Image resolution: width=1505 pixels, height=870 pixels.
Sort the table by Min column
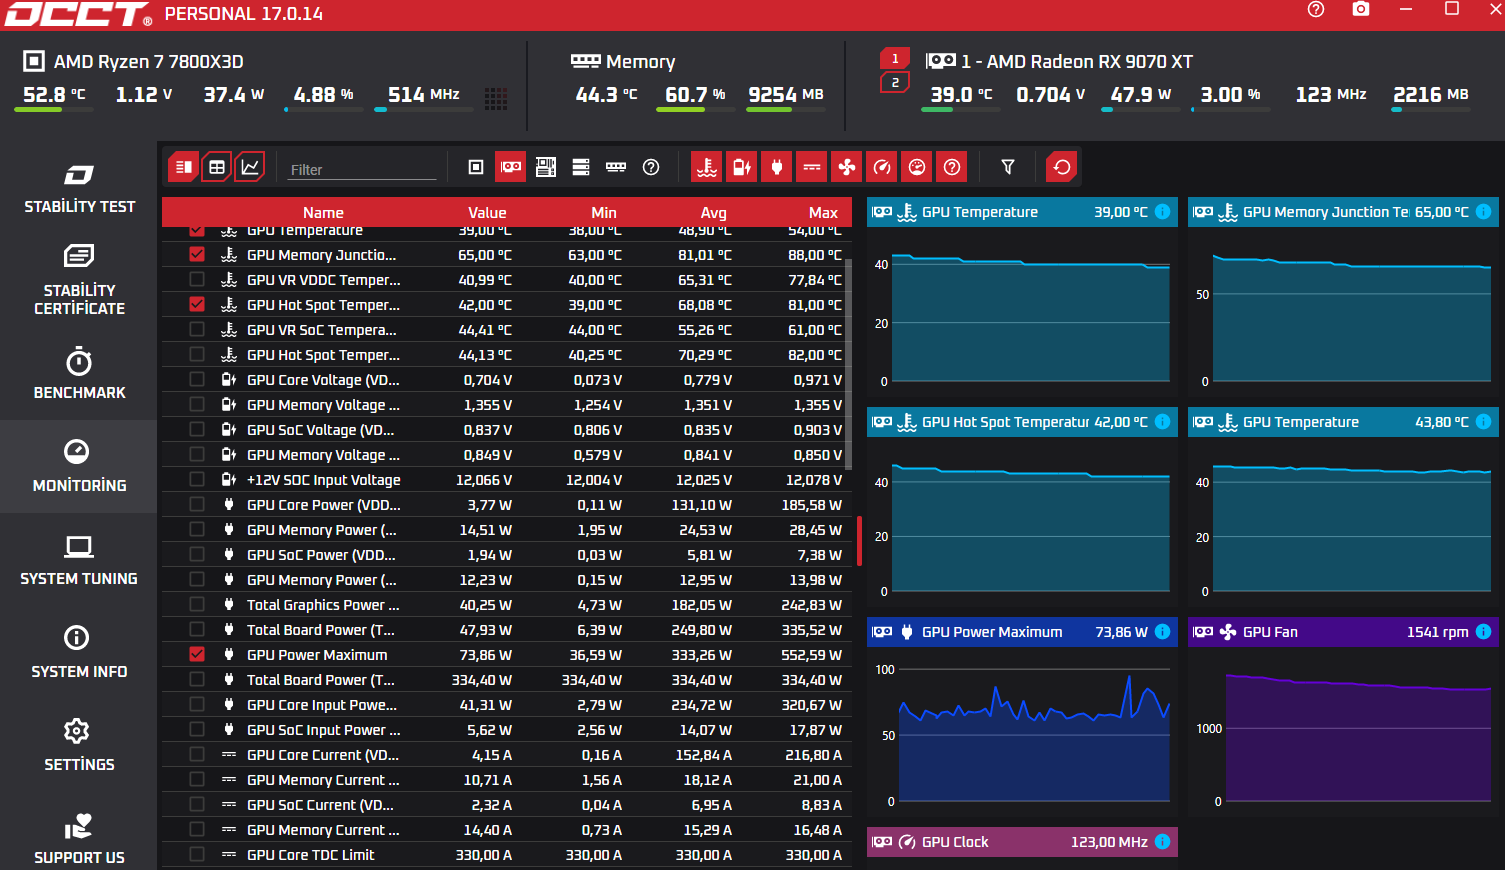click(x=604, y=212)
